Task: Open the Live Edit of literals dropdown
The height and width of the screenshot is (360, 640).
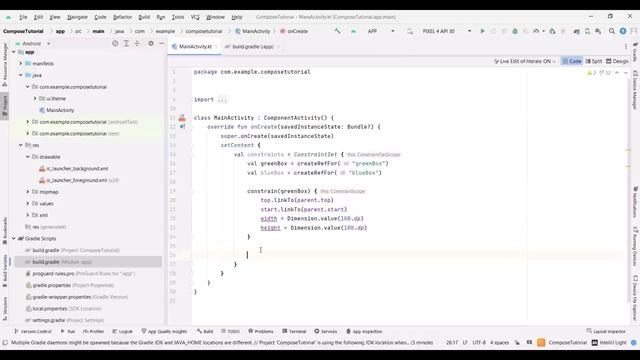Action: pos(524,61)
